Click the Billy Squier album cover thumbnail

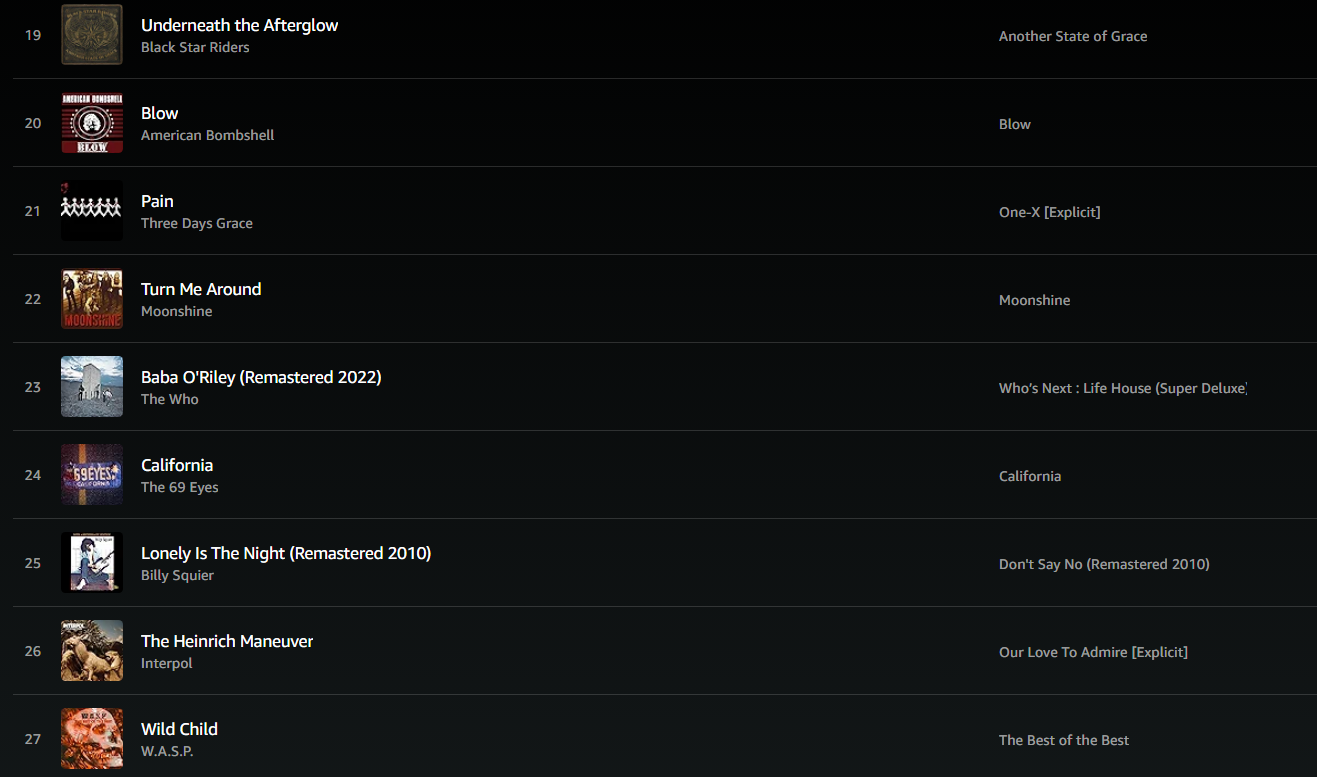click(92, 562)
